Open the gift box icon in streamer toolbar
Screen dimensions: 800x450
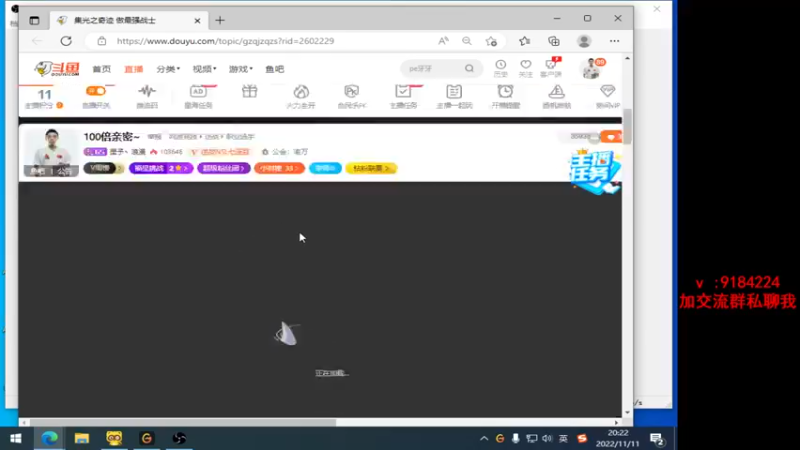coord(249,92)
